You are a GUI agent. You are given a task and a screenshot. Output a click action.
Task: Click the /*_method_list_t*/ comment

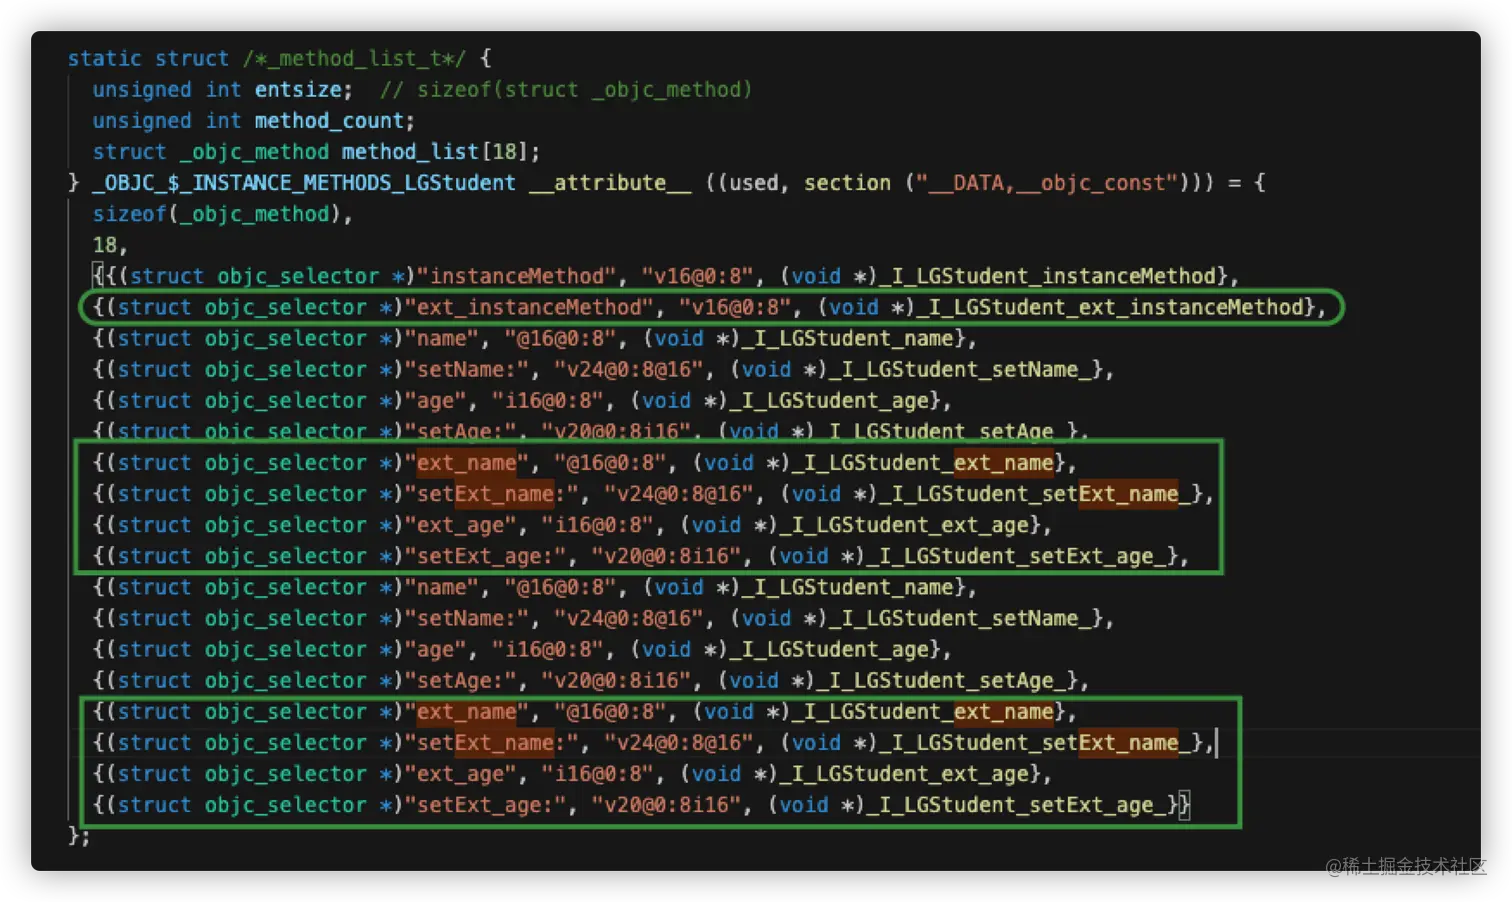(354, 59)
